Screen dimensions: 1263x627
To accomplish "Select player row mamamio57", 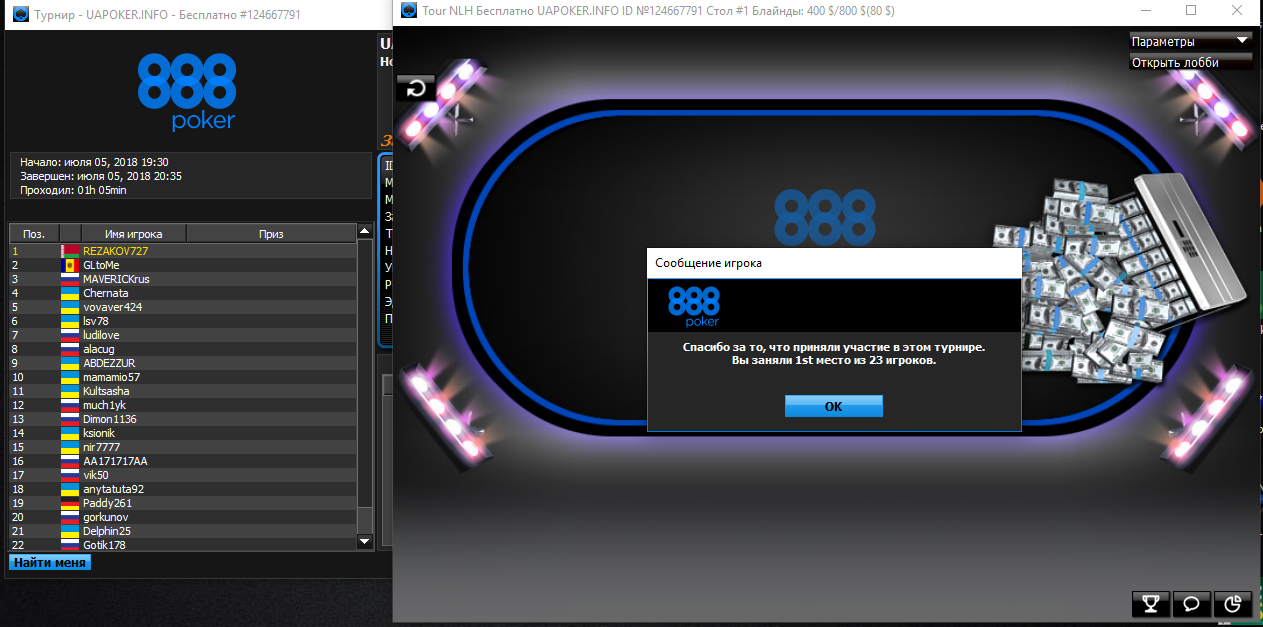I will pyautogui.click(x=183, y=377).
